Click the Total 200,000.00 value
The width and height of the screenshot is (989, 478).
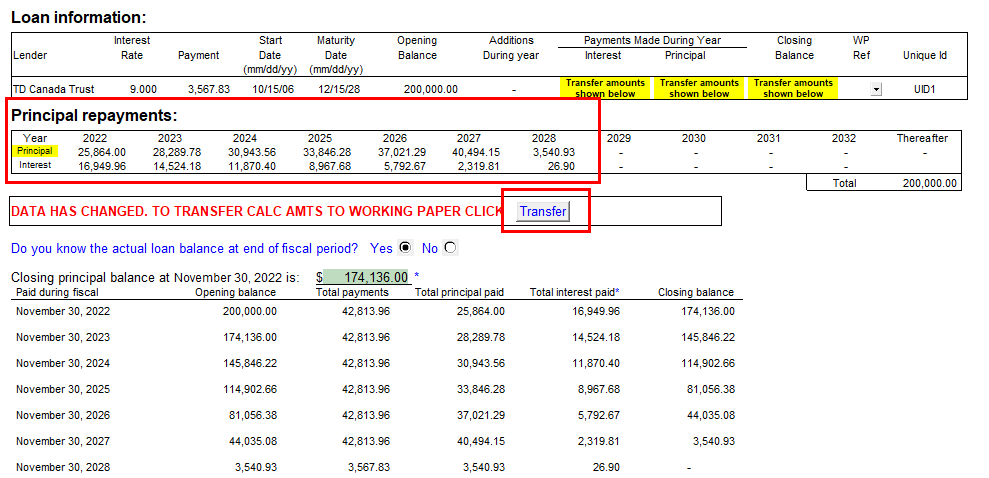coord(929,184)
